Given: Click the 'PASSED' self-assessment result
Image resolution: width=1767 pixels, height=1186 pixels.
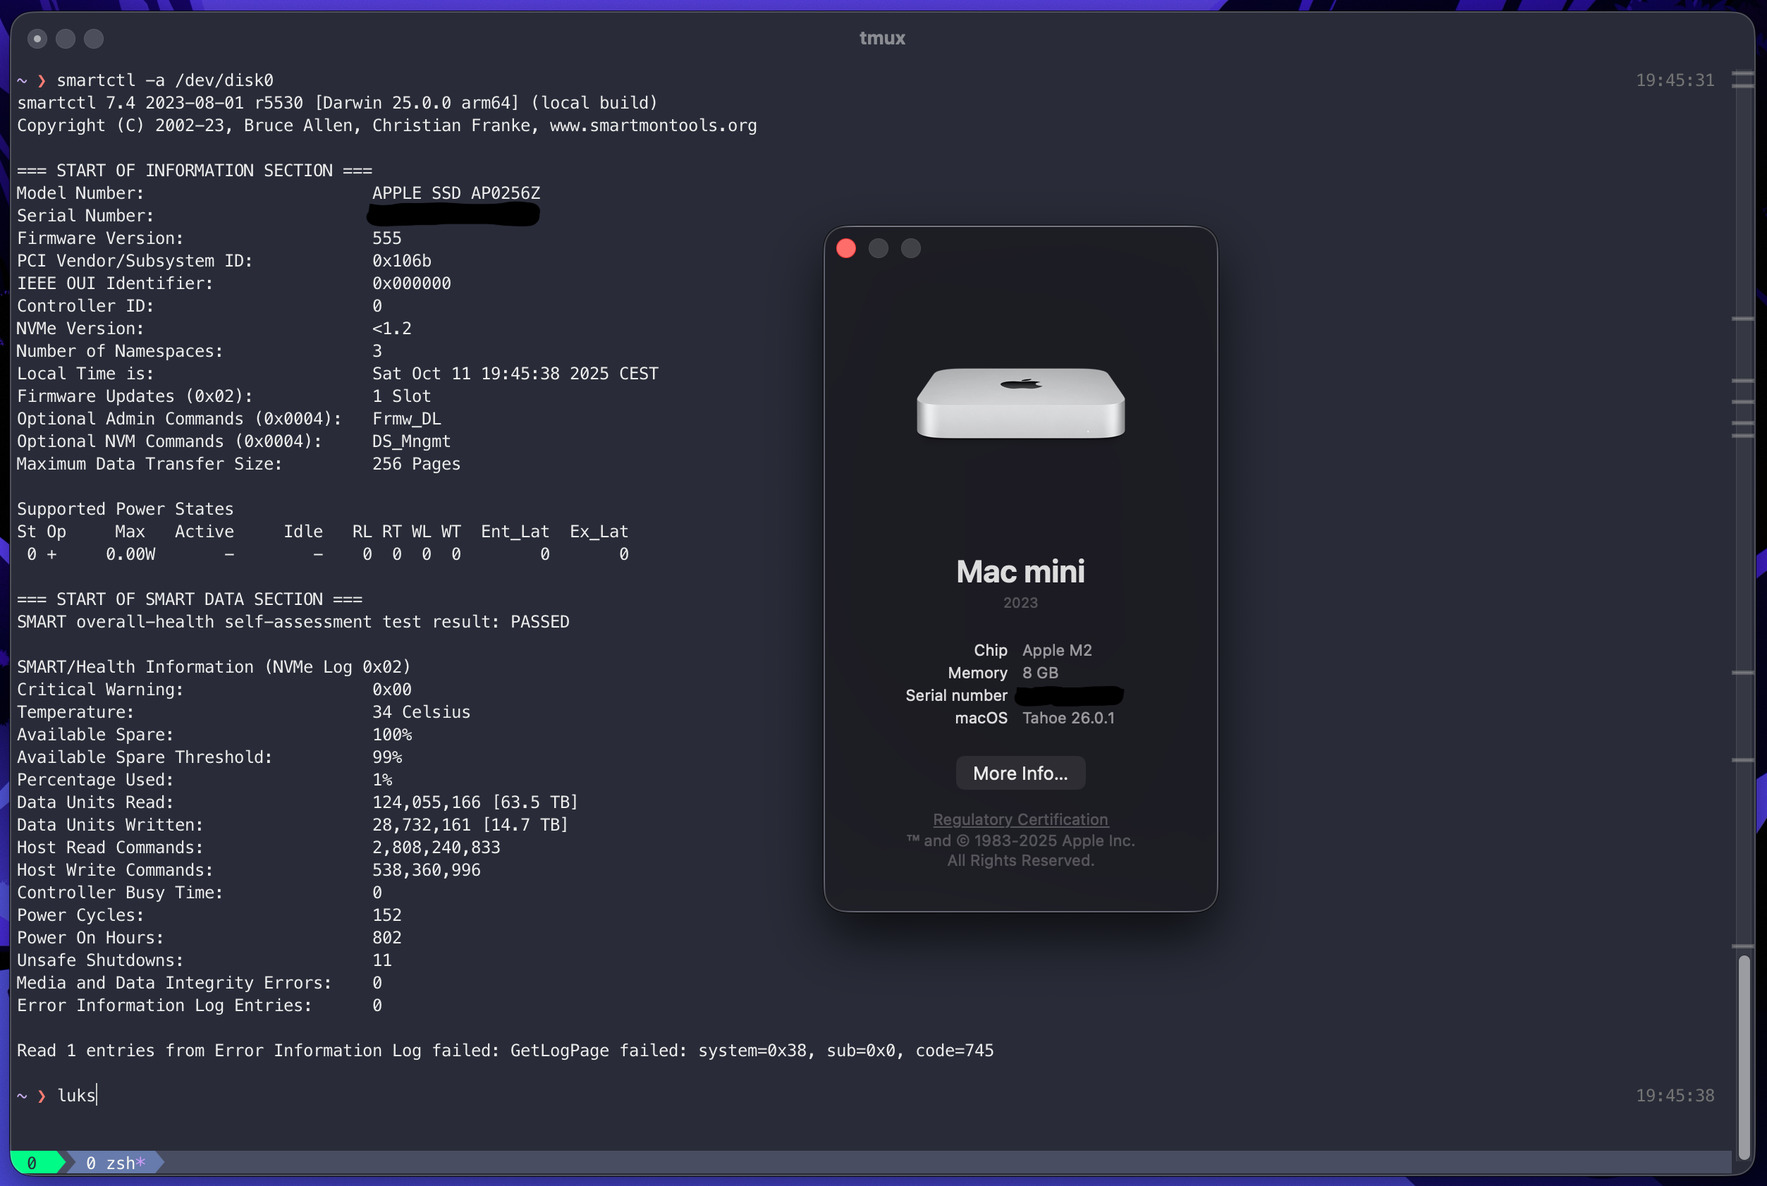Looking at the screenshot, I should [540, 622].
